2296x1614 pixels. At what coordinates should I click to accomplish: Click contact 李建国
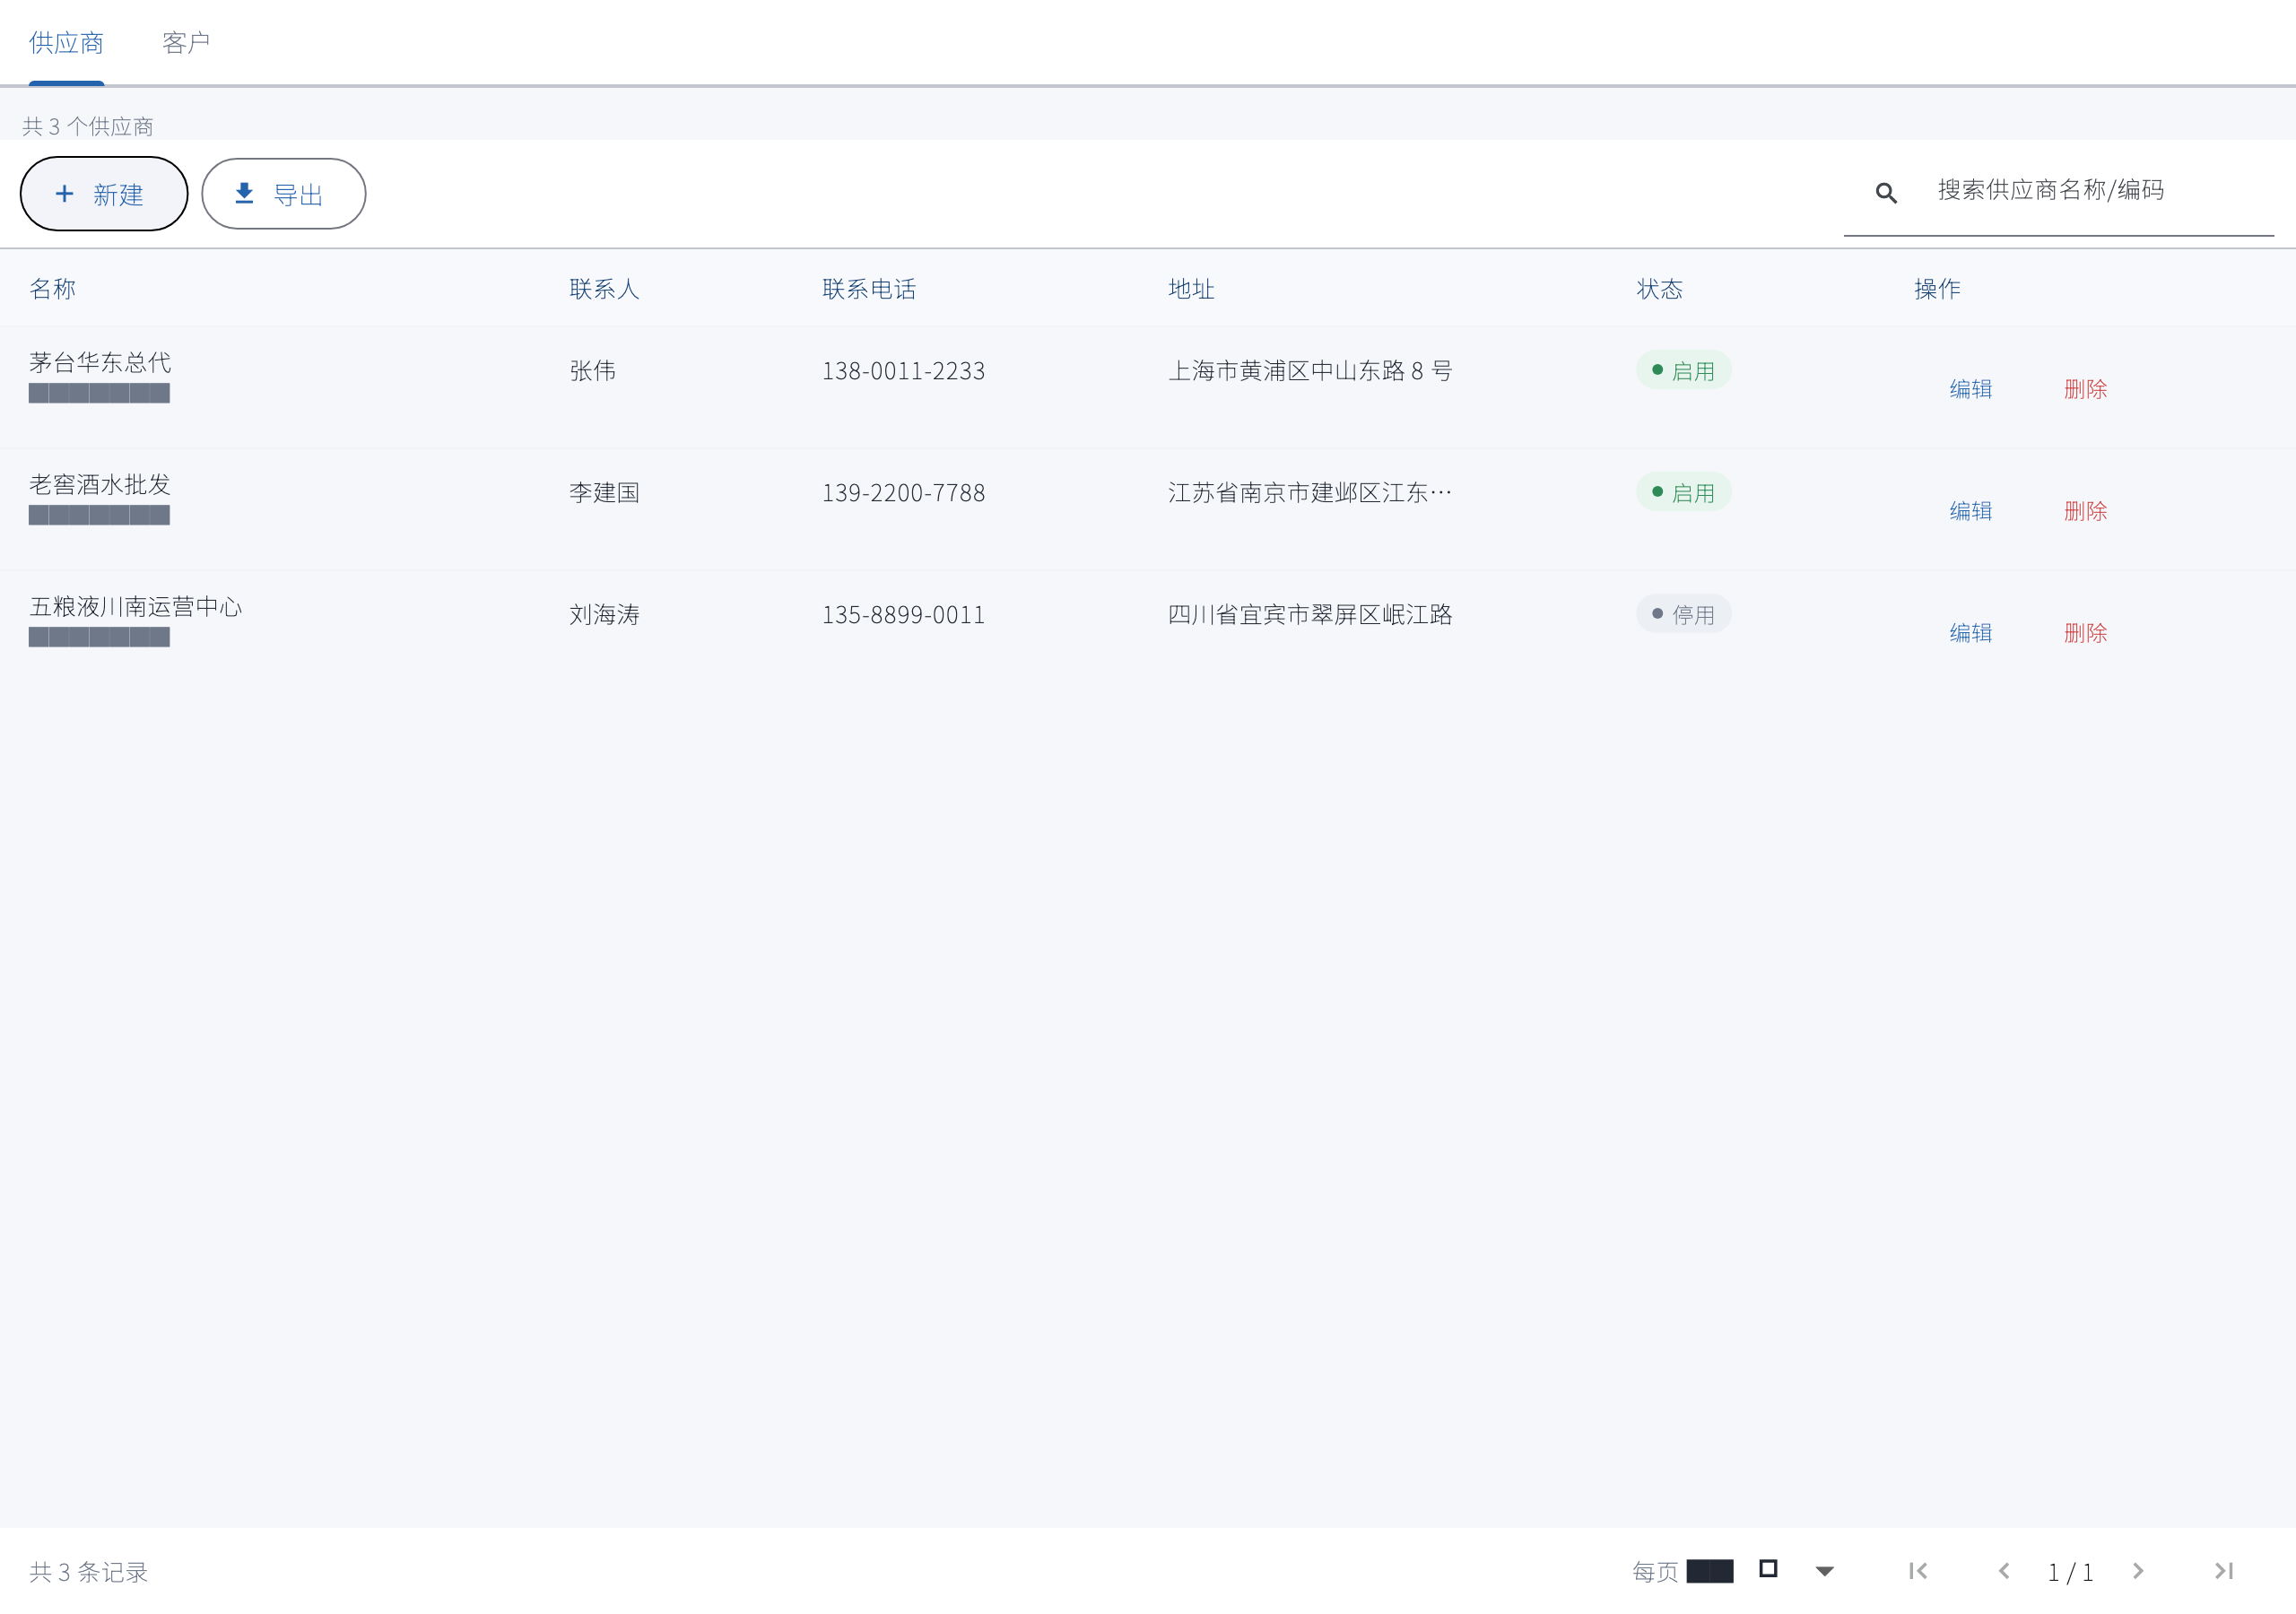604,493
